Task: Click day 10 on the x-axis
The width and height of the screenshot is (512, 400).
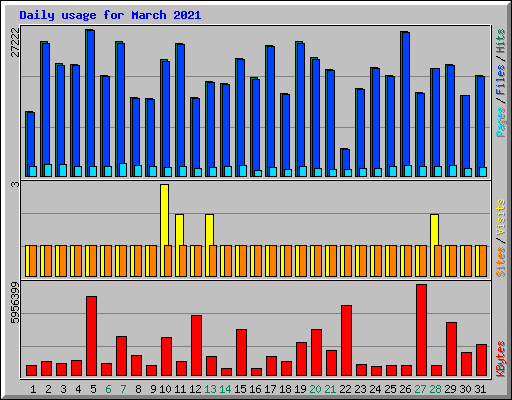Action: click(165, 389)
